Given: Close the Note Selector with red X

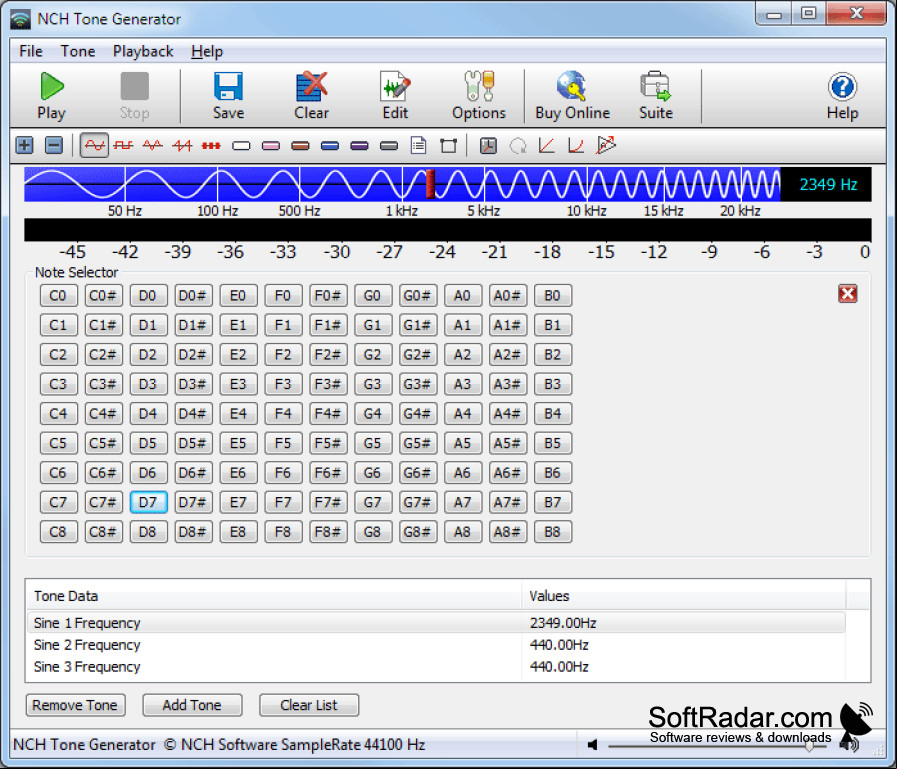Looking at the screenshot, I should tap(847, 294).
